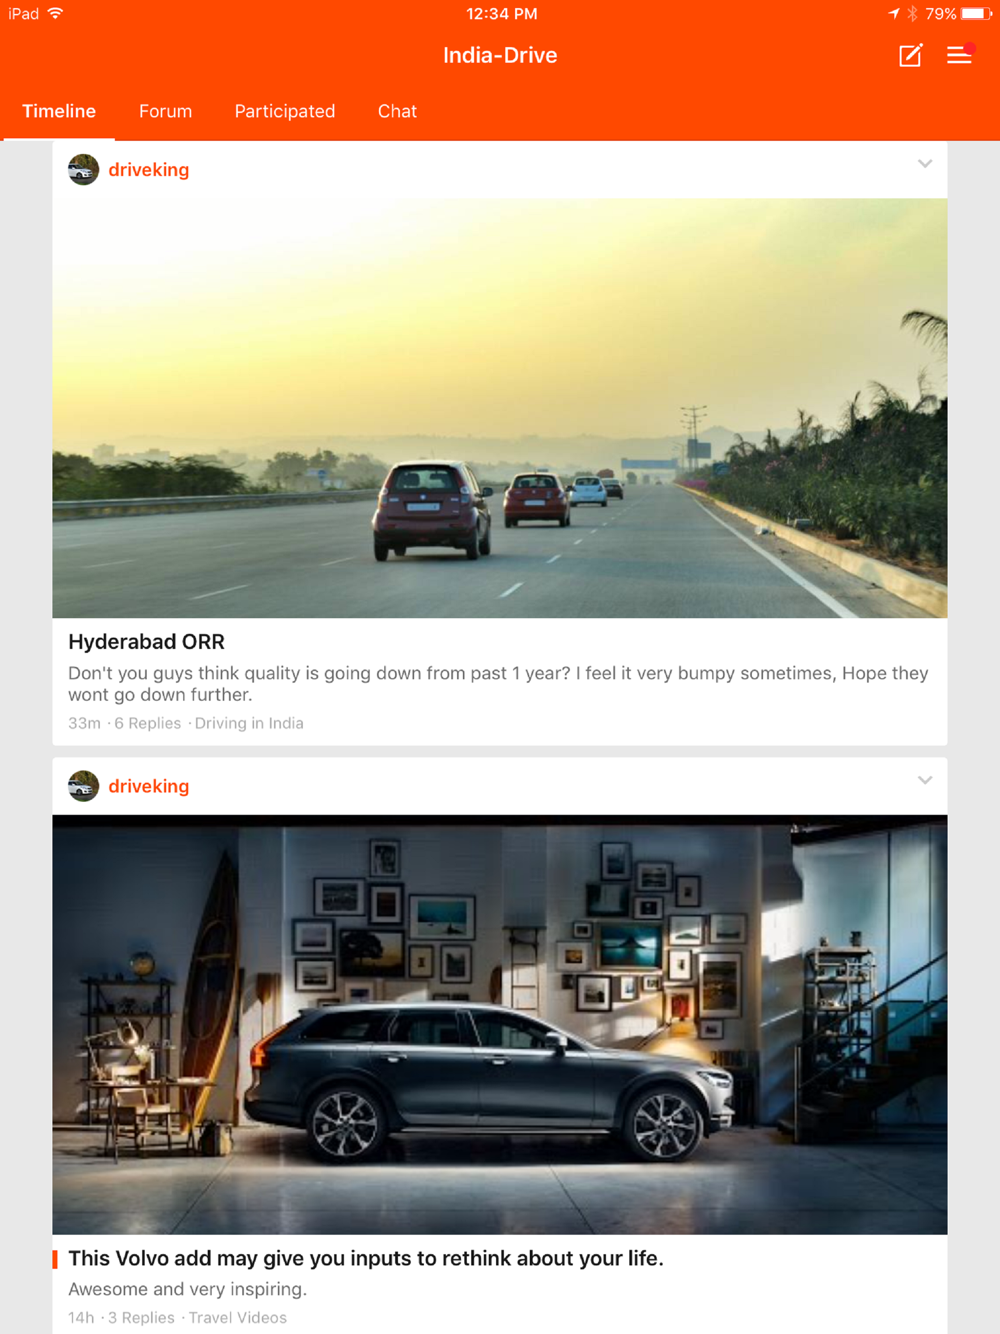
Task: Tap driveking's avatar on Volvo post
Action: coord(83,786)
